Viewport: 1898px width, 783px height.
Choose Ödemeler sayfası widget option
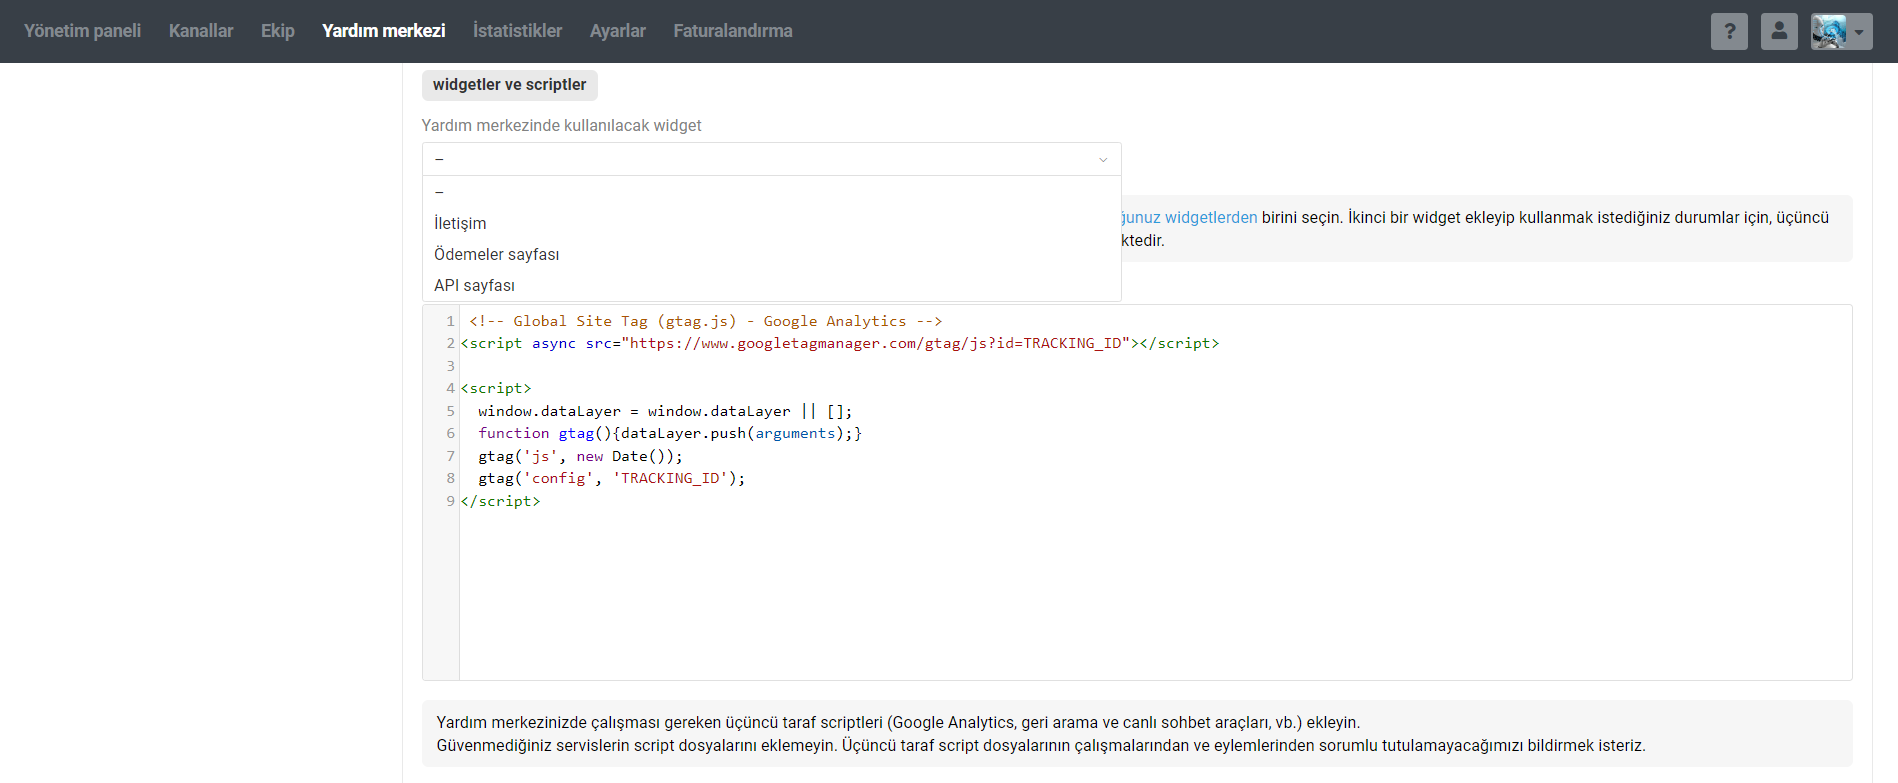point(771,254)
